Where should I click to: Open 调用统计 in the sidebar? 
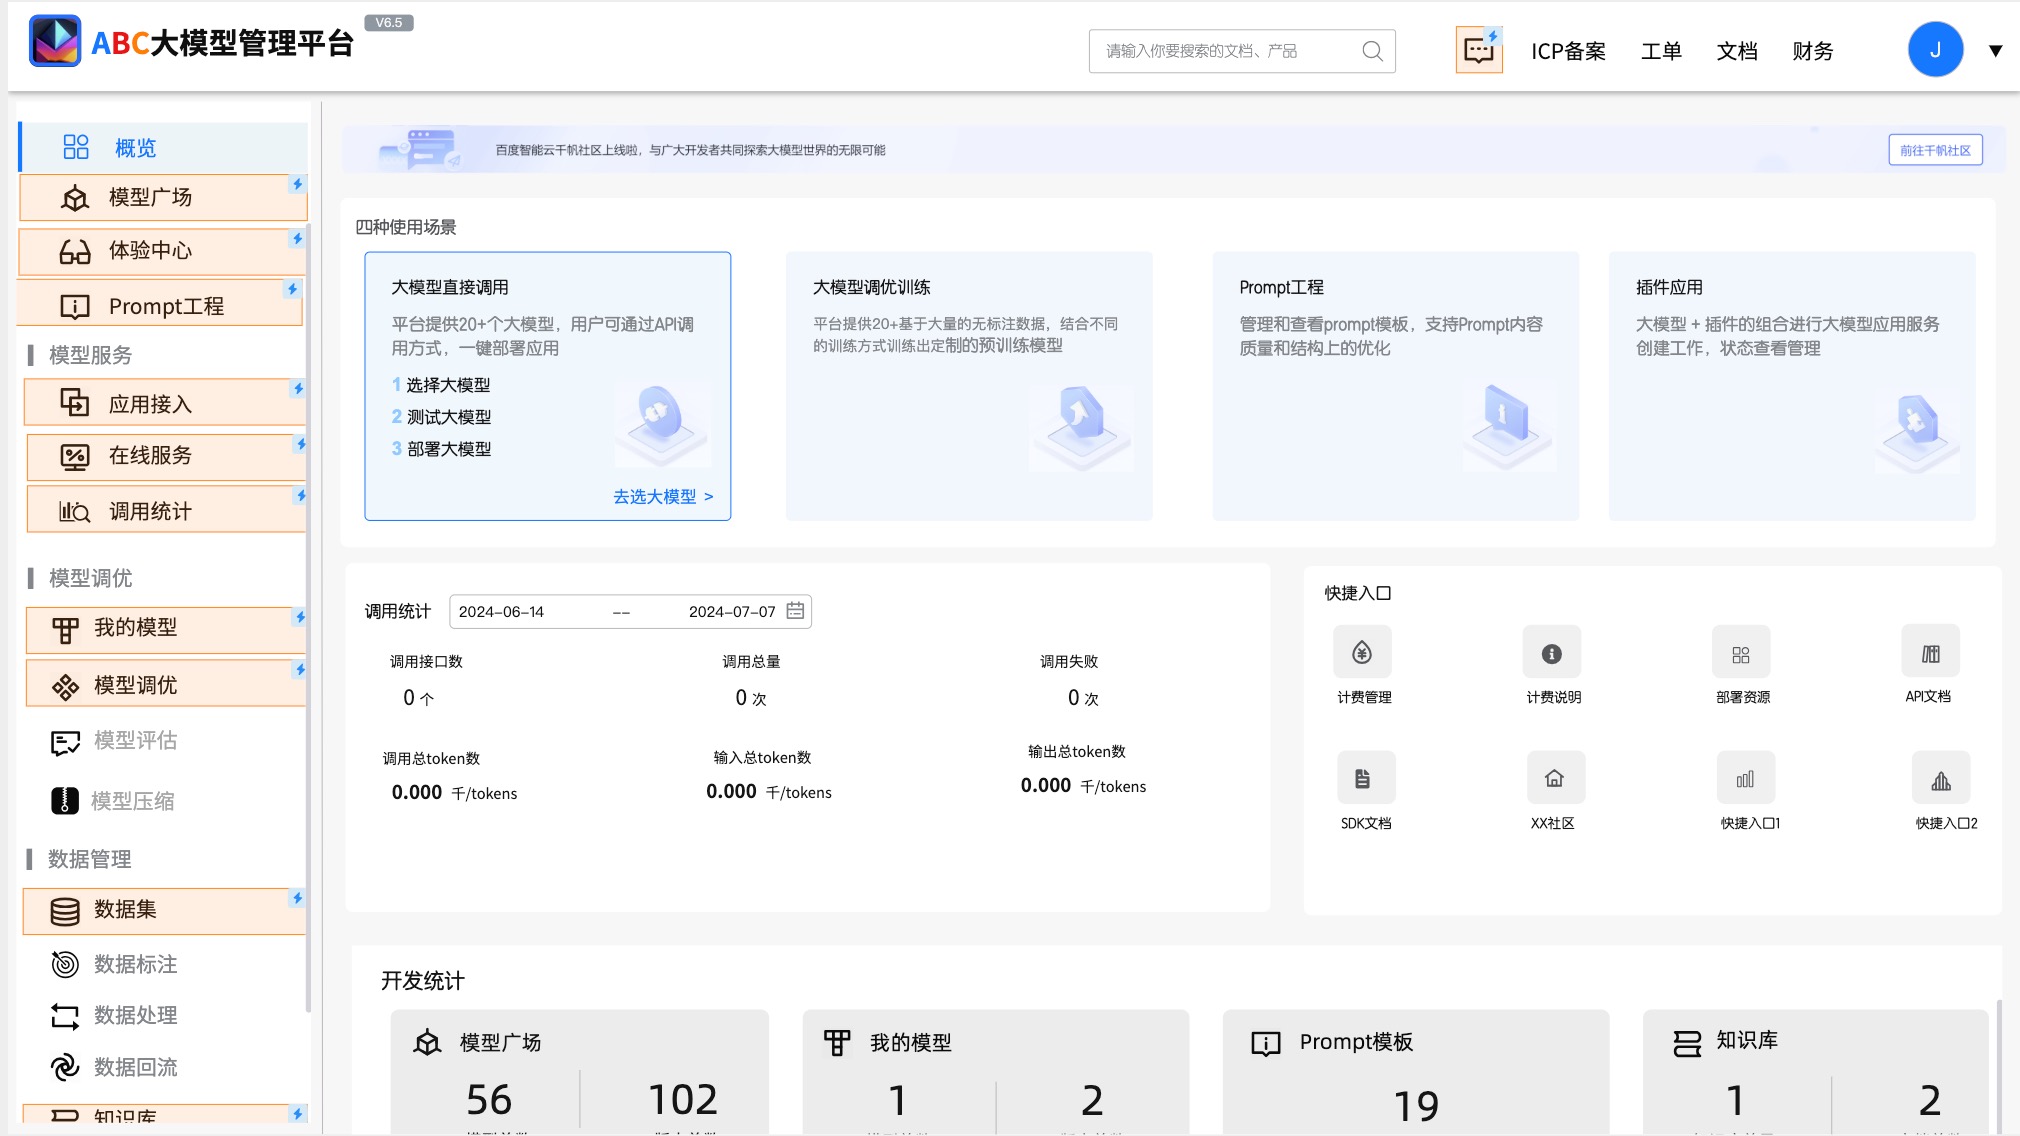click(166, 510)
